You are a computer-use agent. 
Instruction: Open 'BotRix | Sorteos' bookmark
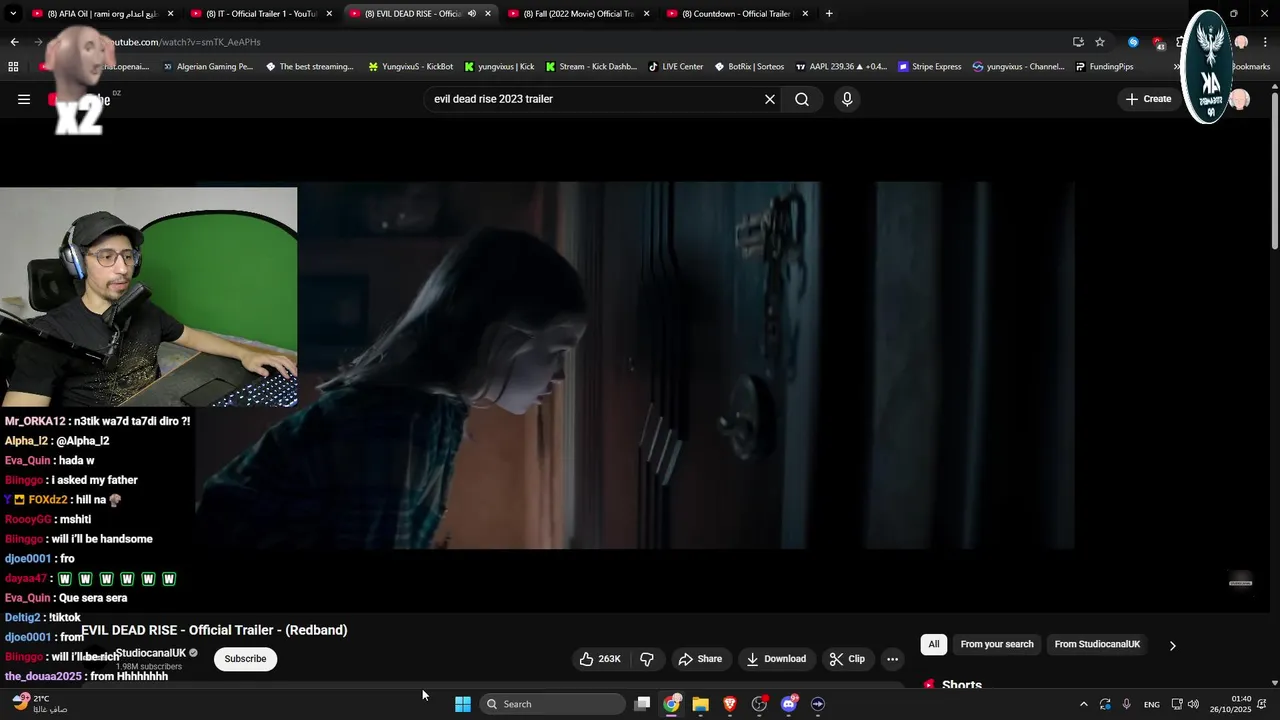[x=749, y=67]
